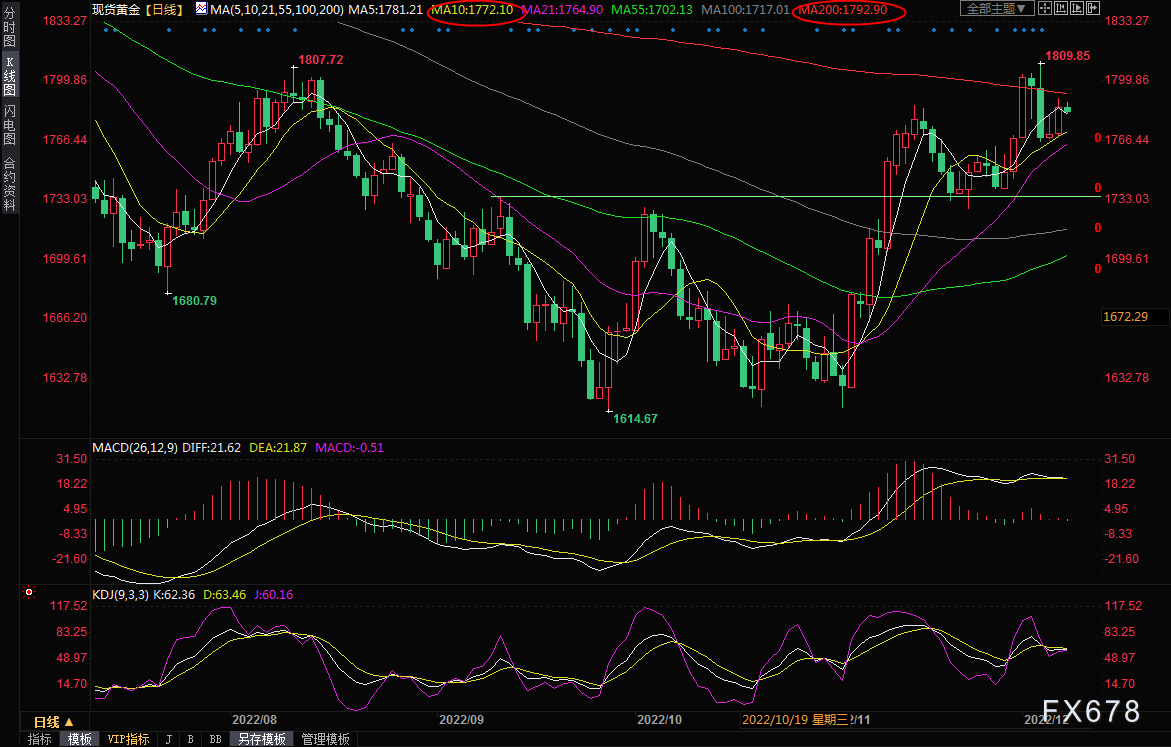Click the 【日线】 period label in title
The image size is (1171, 747).
point(164,10)
